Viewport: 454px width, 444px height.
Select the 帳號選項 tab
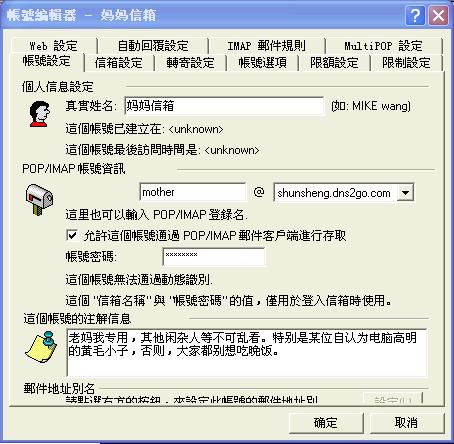tap(262, 63)
